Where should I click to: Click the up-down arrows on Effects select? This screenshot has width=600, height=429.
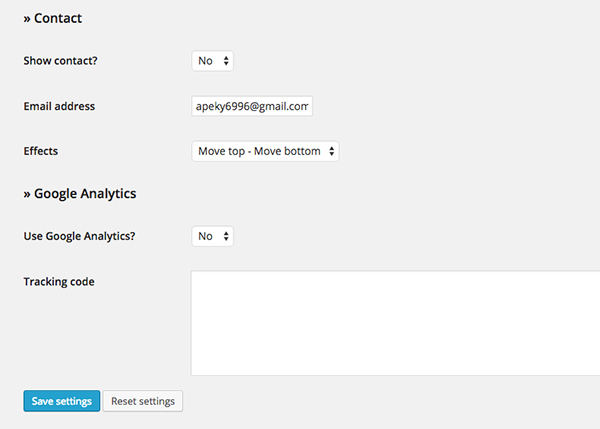[x=332, y=151]
